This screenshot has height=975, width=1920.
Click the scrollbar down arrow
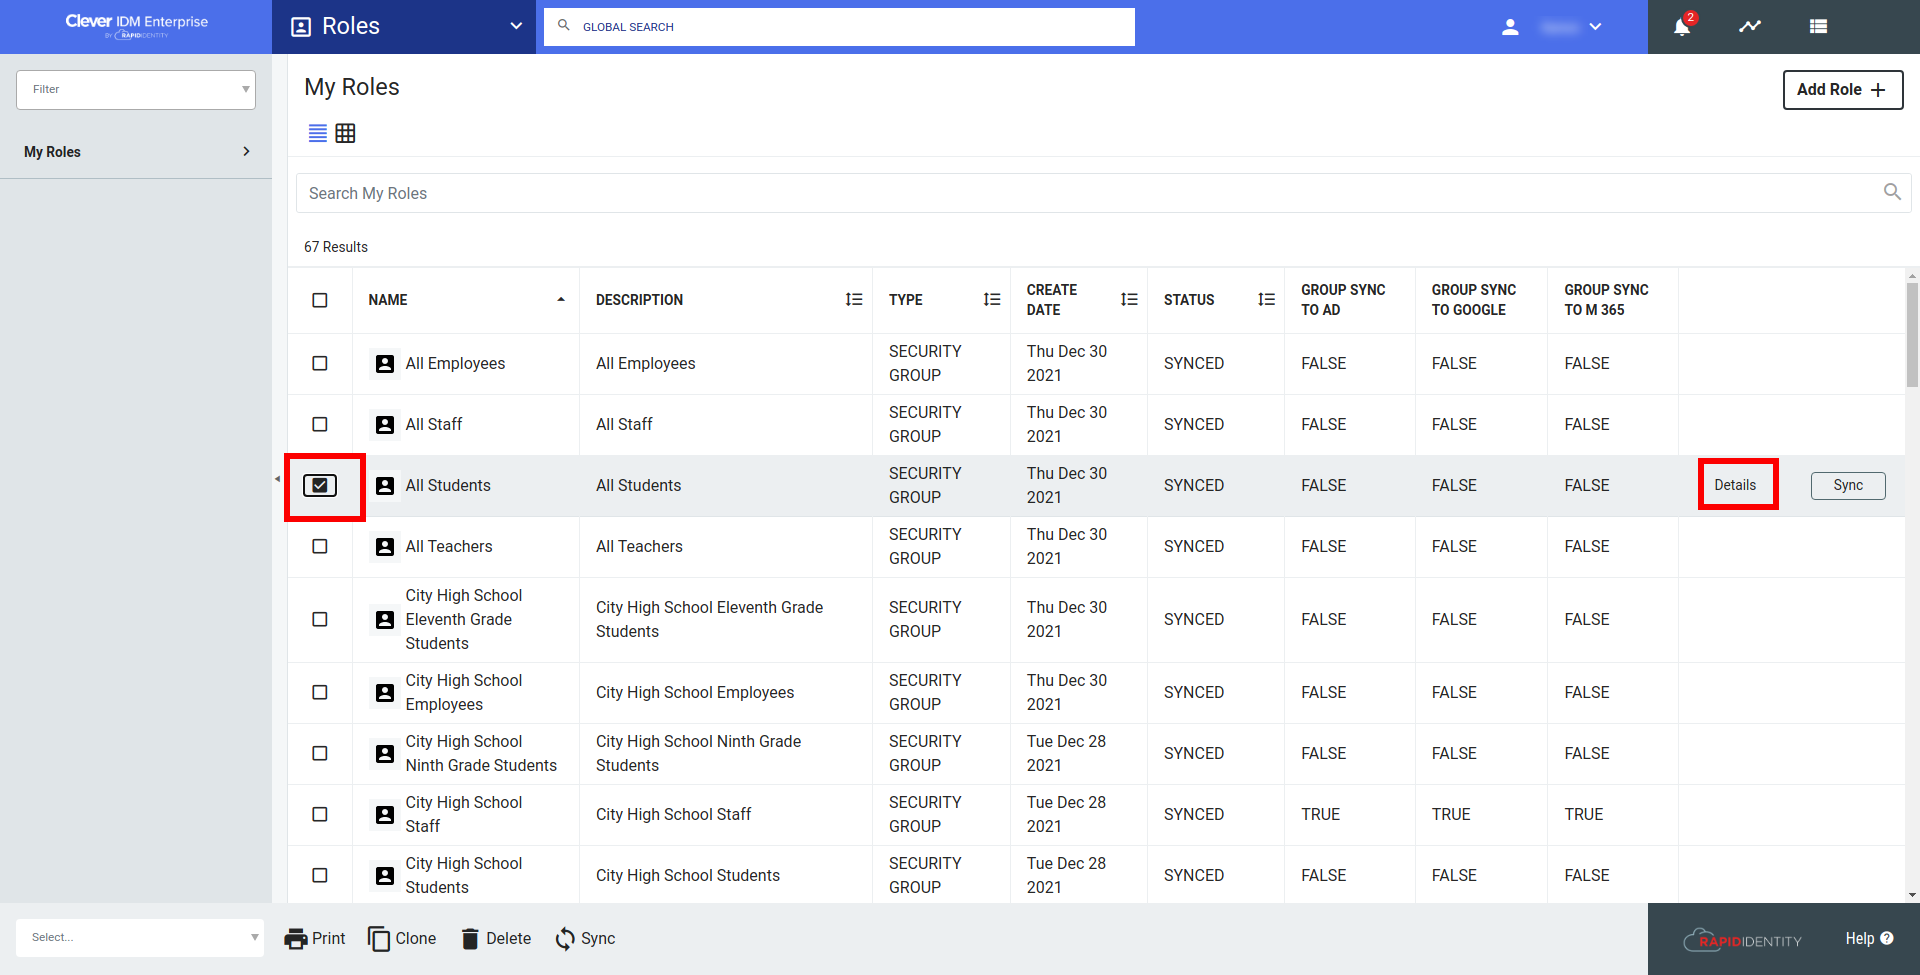pyautogui.click(x=1912, y=895)
